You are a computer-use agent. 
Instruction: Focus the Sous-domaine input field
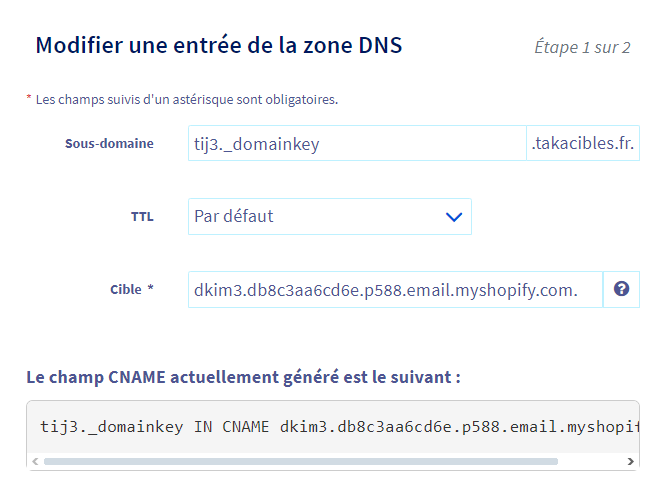point(356,144)
